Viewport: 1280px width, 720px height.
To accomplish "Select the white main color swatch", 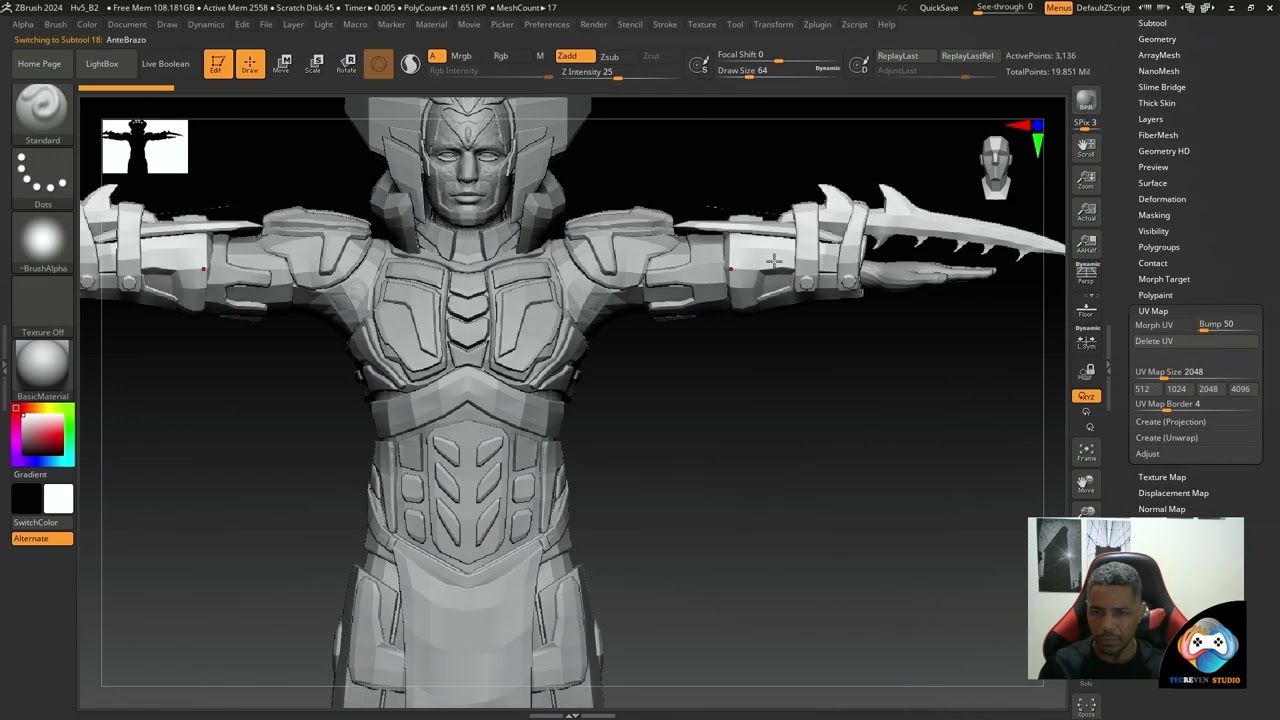I will [x=58, y=499].
